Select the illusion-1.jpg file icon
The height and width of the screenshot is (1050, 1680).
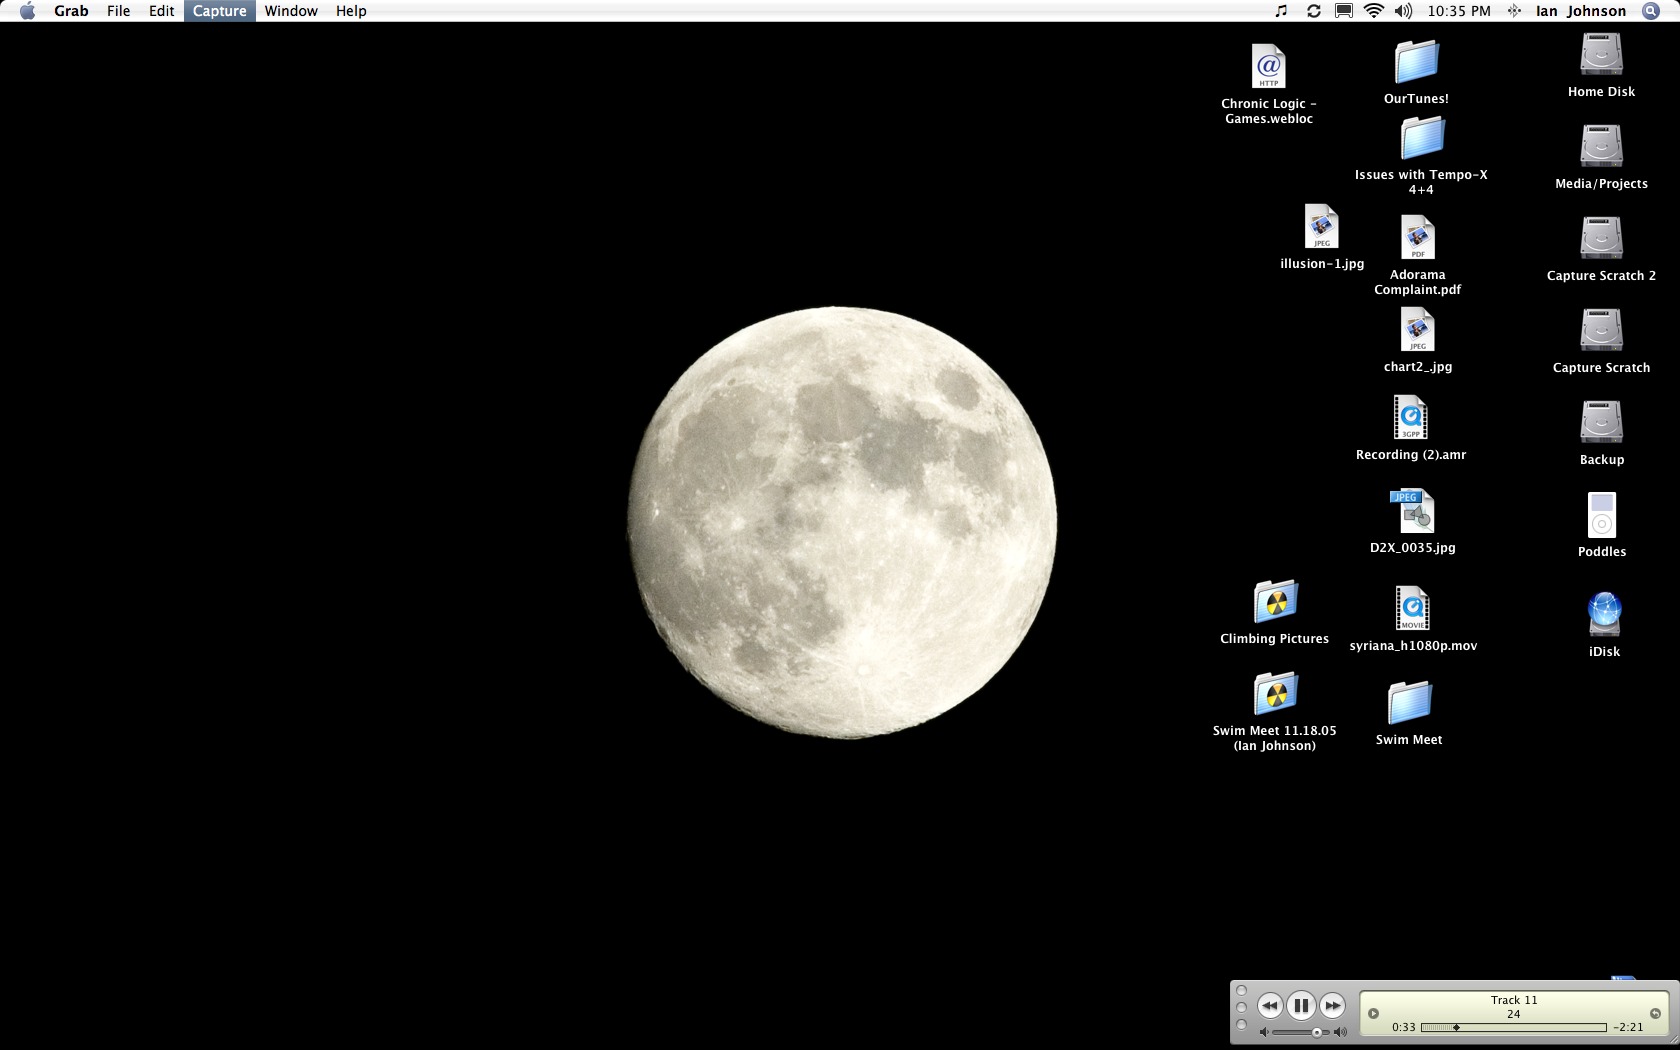point(1322,226)
